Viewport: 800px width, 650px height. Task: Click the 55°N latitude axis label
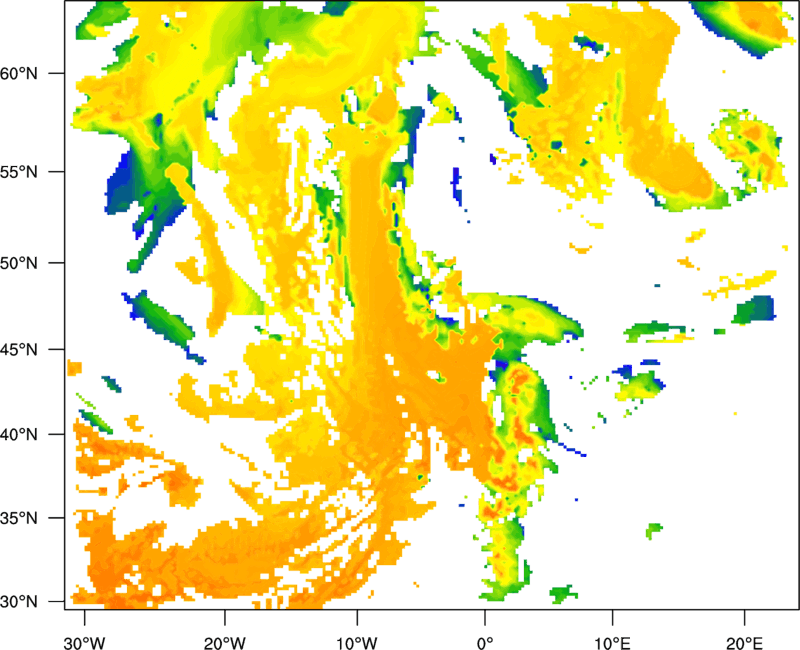[x=19, y=172]
